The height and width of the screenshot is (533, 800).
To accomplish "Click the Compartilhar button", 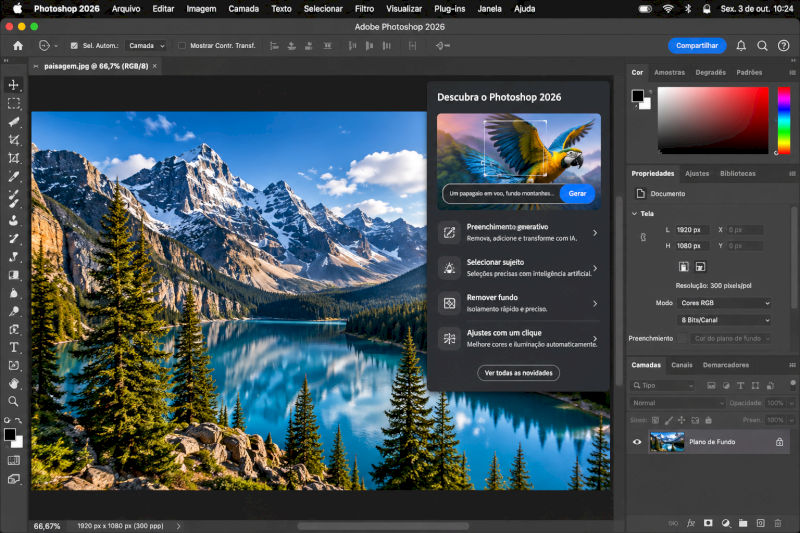I will [x=697, y=46].
